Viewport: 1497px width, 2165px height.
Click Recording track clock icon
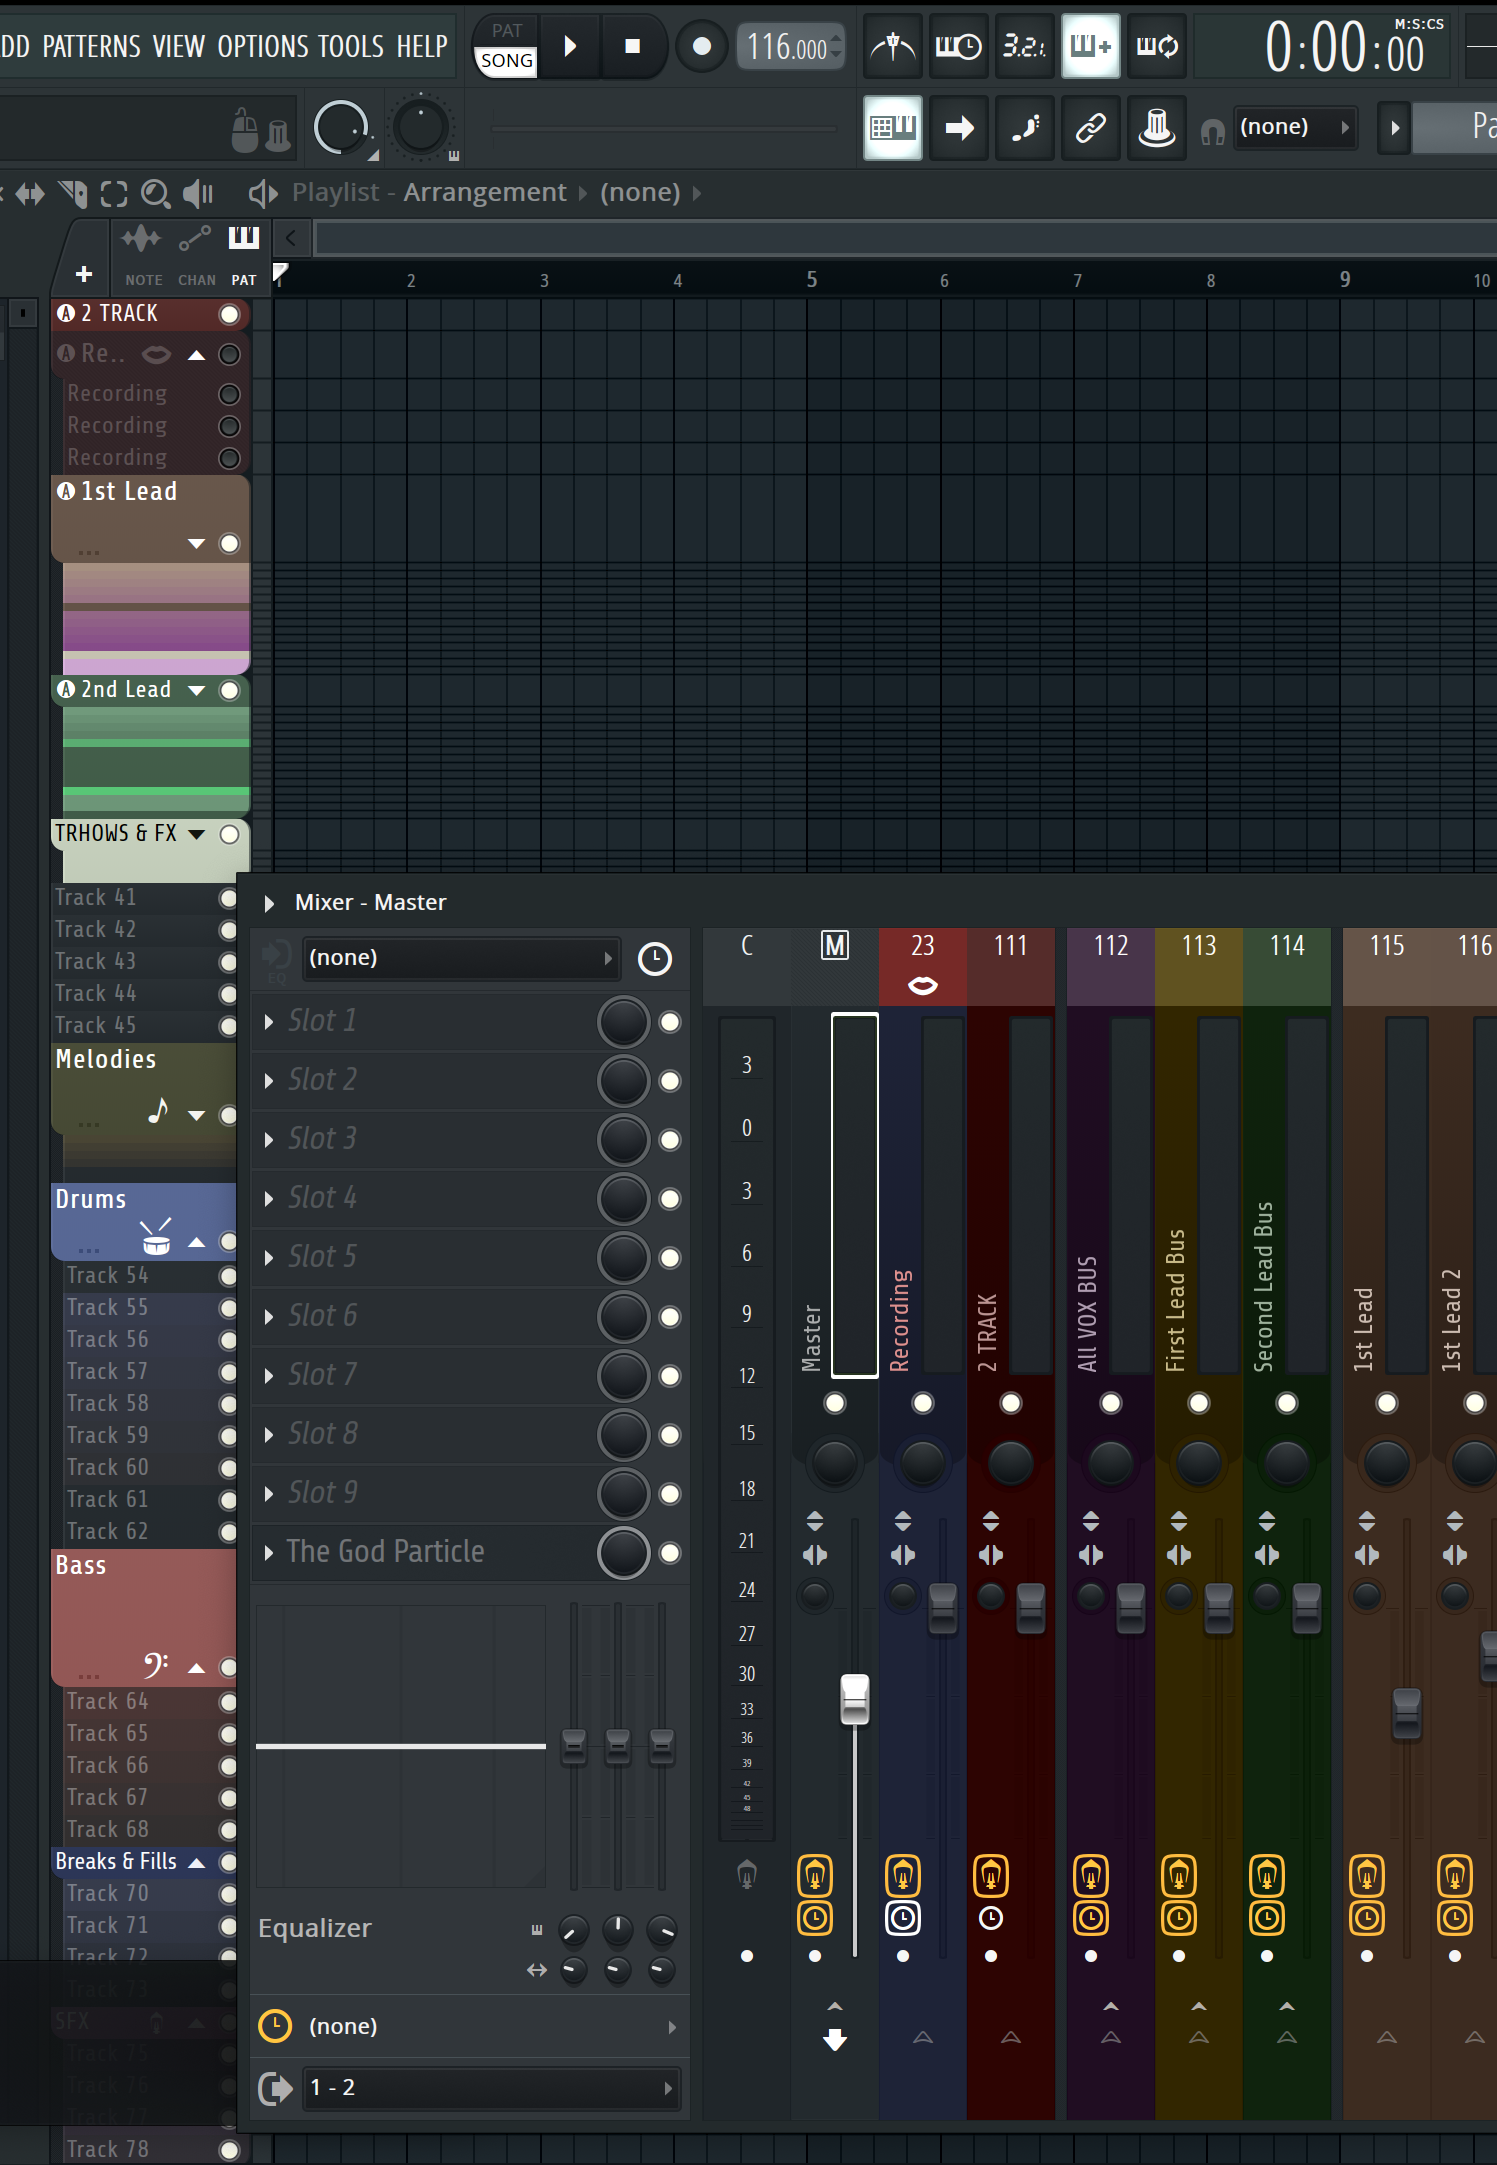pos(903,1918)
